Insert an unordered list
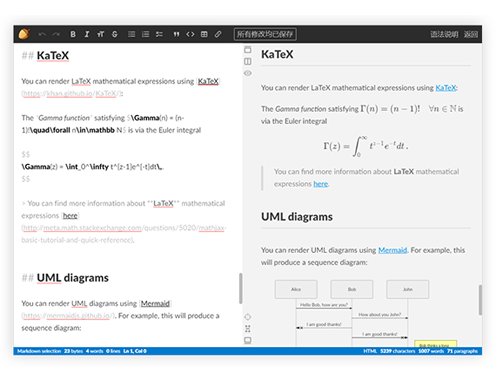Viewport: 500px width, 384px height. click(x=132, y=34)
